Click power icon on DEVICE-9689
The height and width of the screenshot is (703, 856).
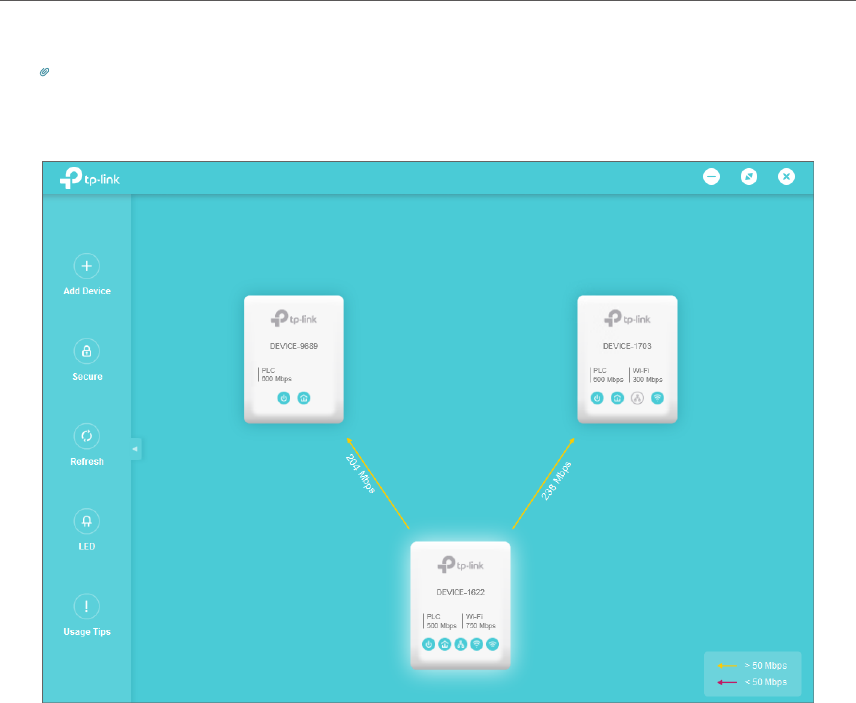pyautogui.click(x=284, y=398)
